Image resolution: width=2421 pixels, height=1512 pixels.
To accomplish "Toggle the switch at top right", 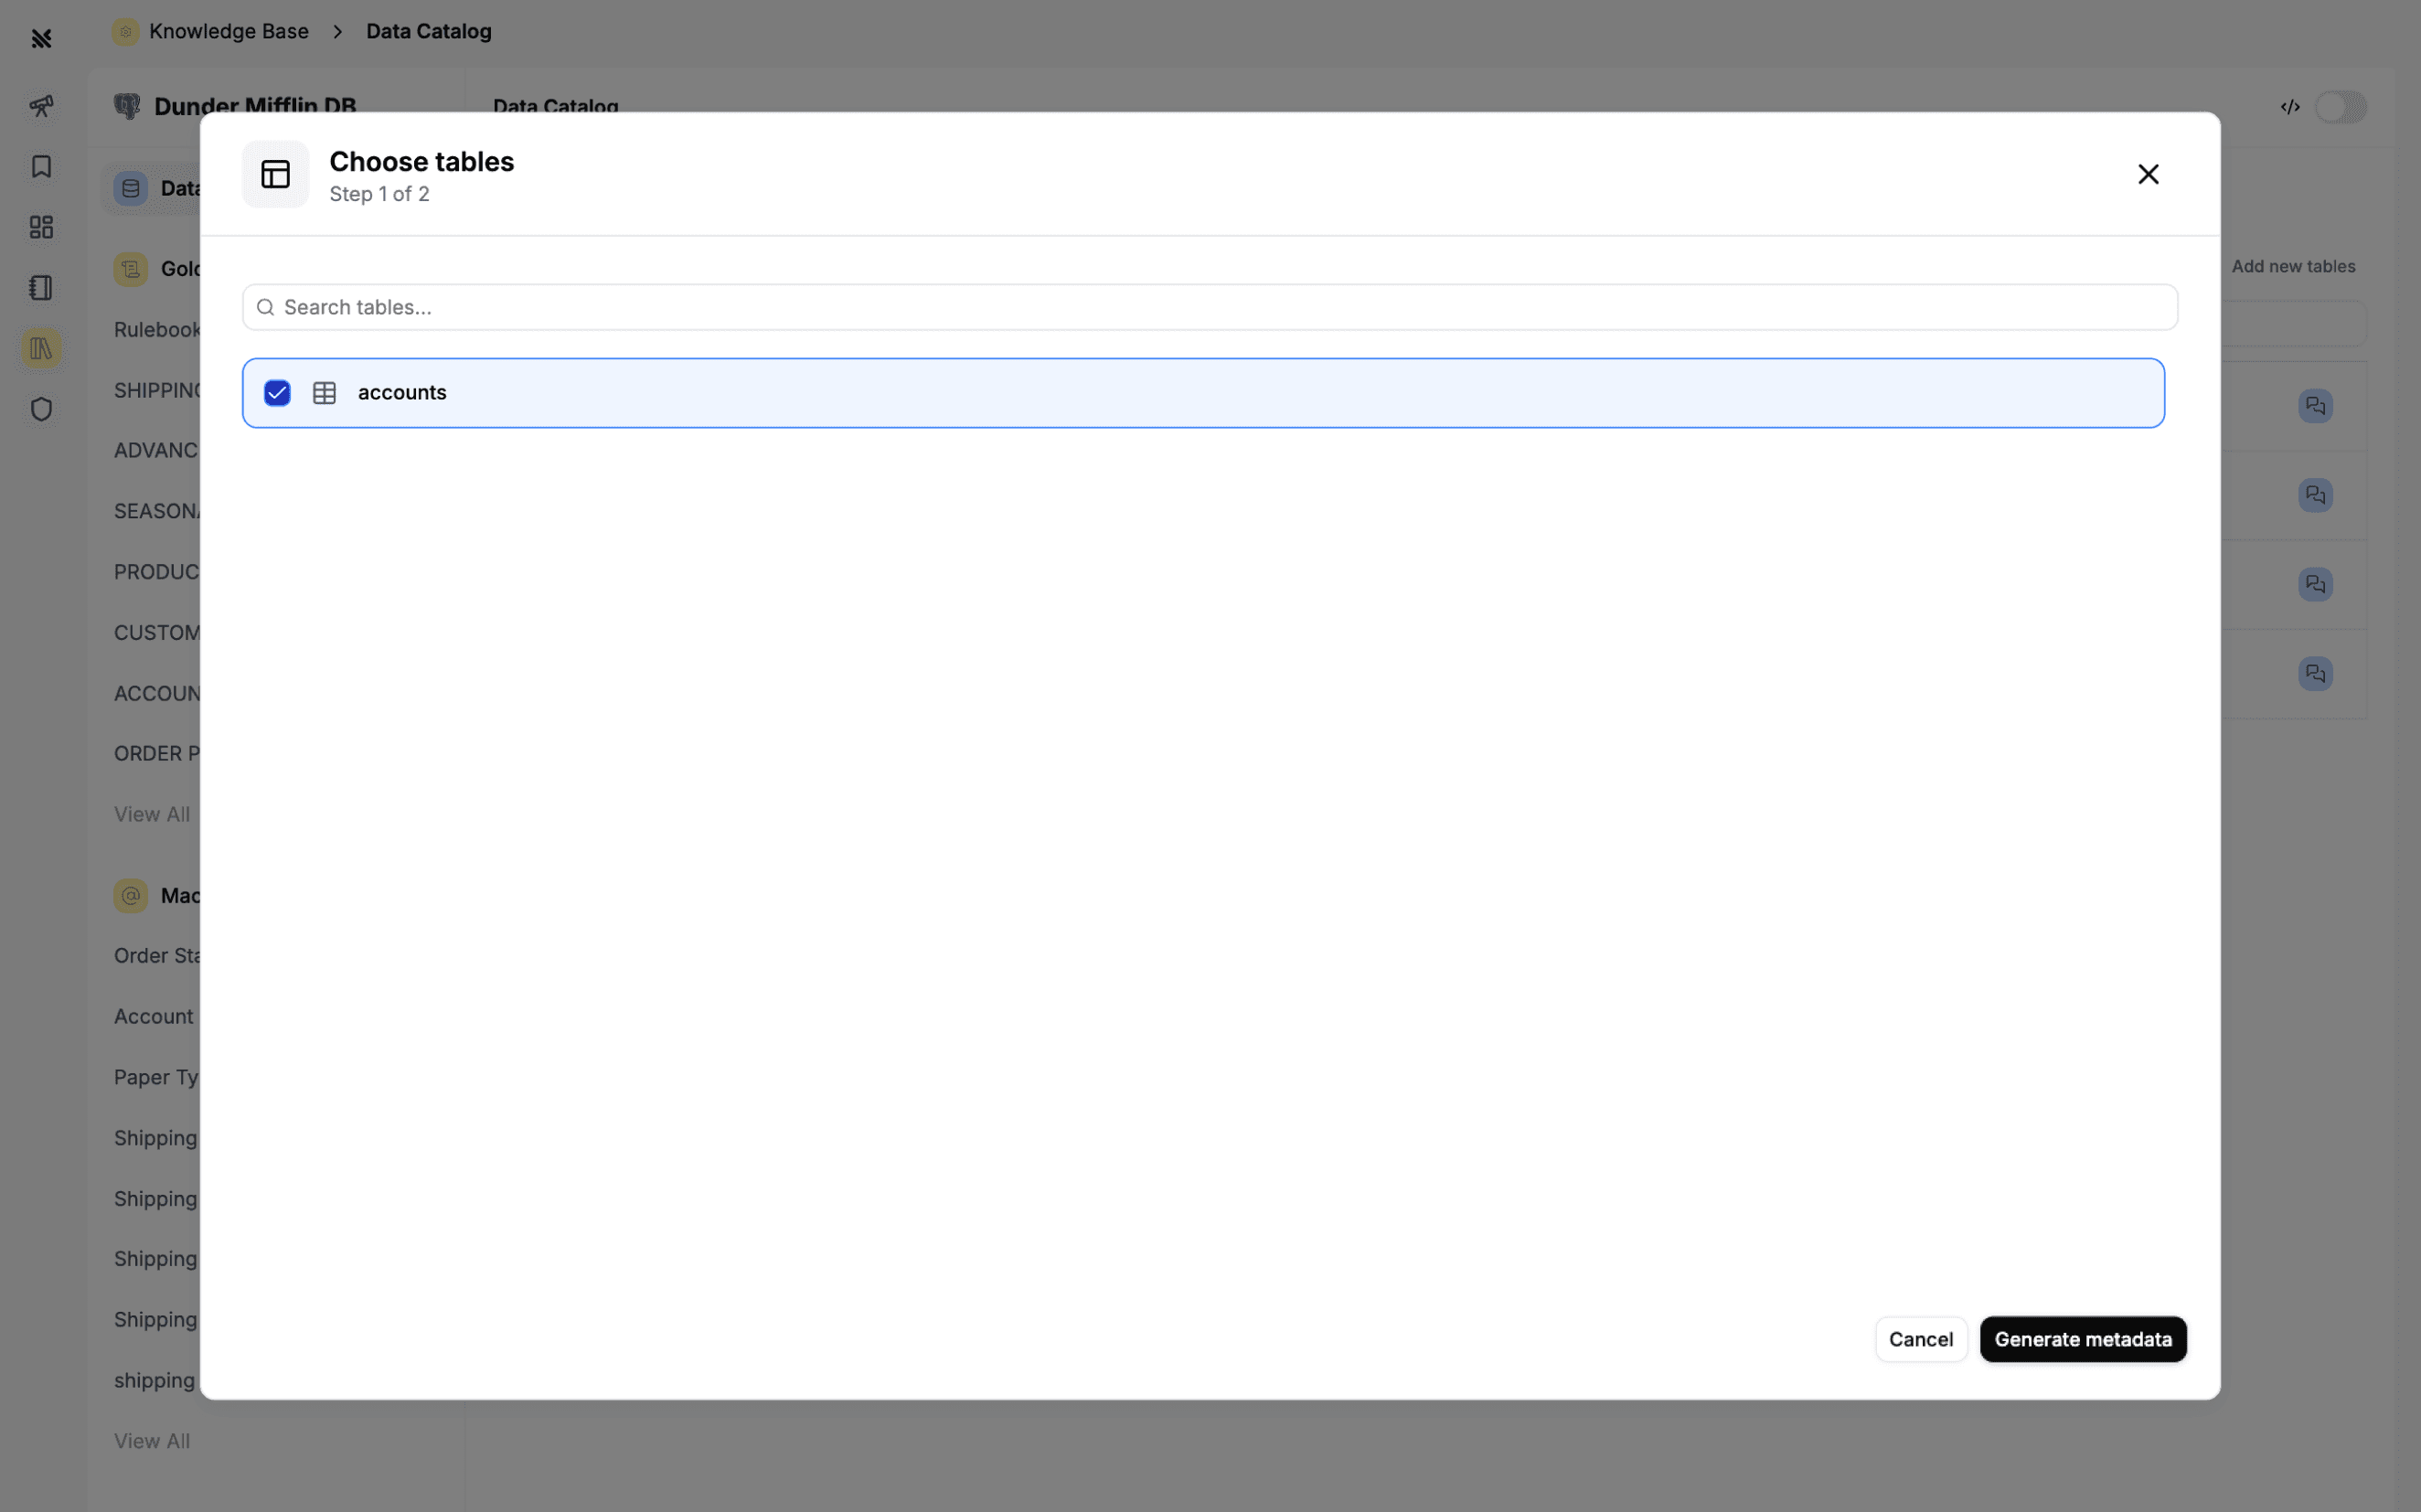I will (2340, 107).
